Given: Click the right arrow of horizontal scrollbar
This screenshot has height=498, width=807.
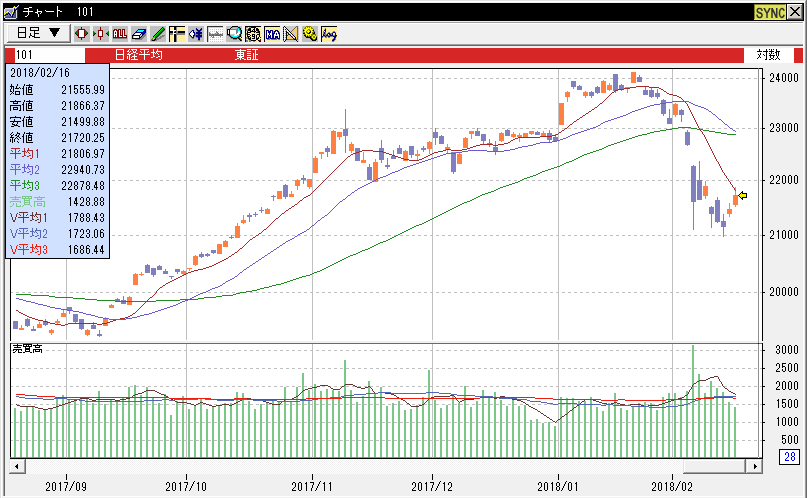Looking at the screenshot, I should click(x=755, y=466).
